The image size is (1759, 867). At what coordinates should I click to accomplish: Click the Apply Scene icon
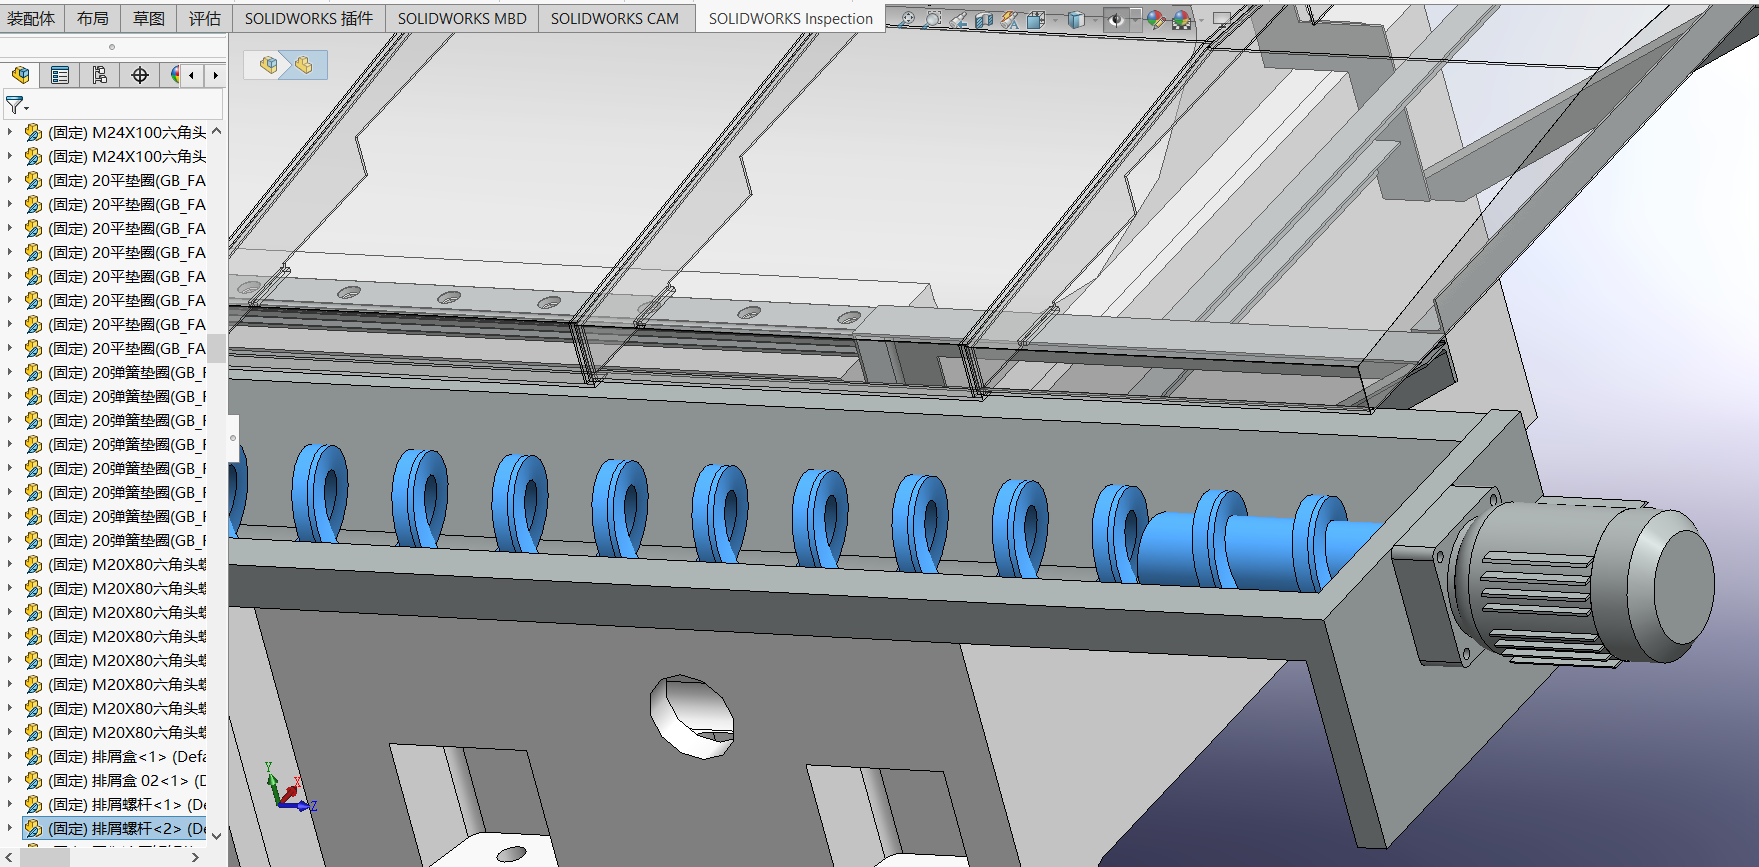[1181, 19]
